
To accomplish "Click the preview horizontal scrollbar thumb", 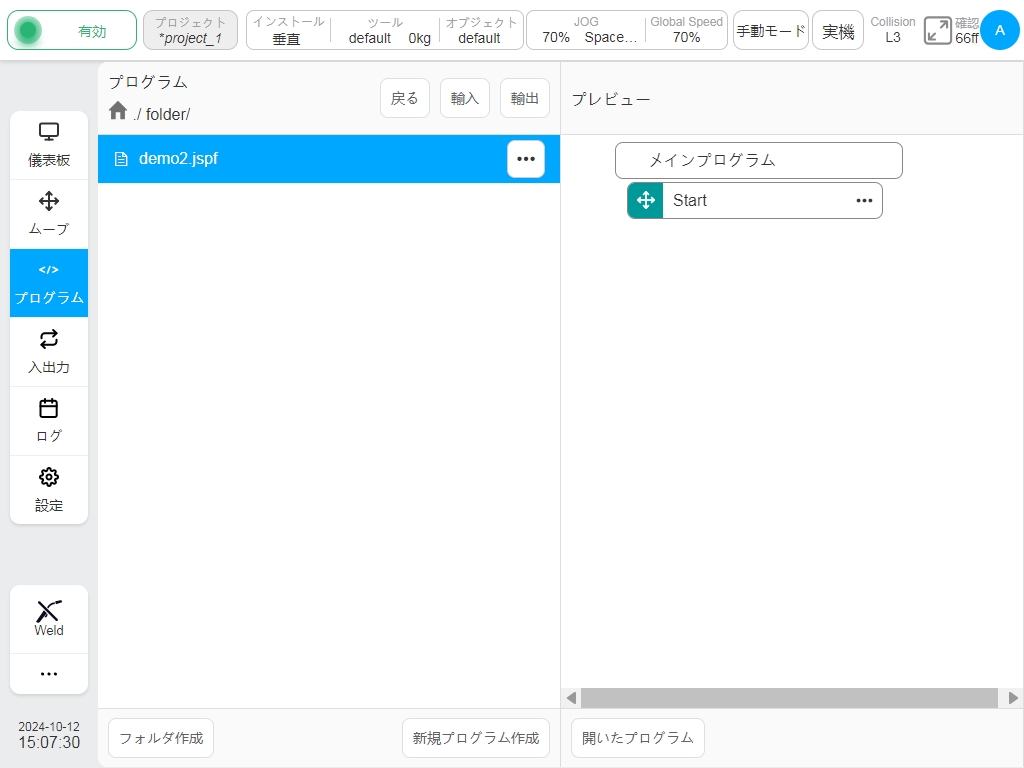I will tap(790, 698).
